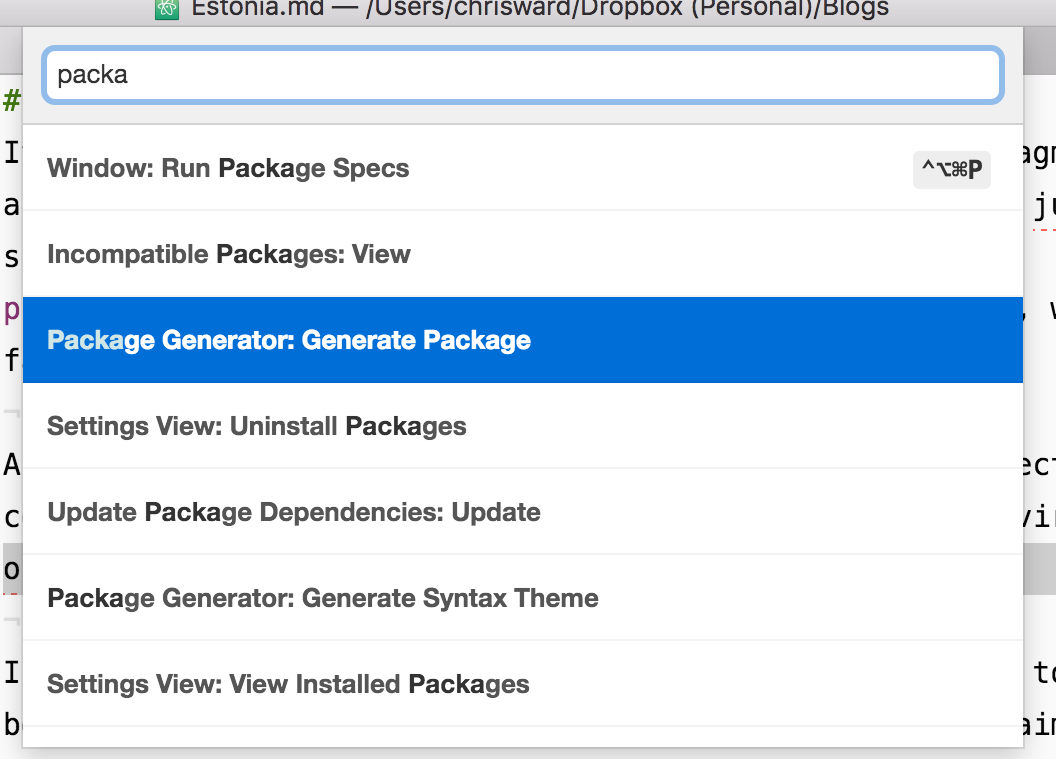This screenshot has height=759, width=1056.
Task: Run the Window: Run Package Specs command
Action: pos(228,168)
